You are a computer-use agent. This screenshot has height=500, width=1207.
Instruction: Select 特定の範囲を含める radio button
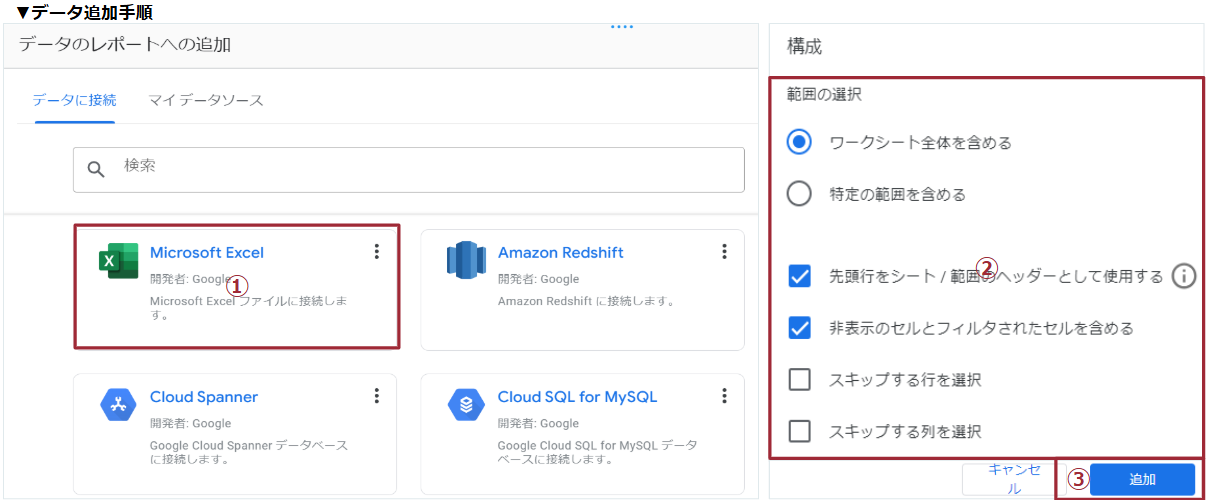pos(799,194)
